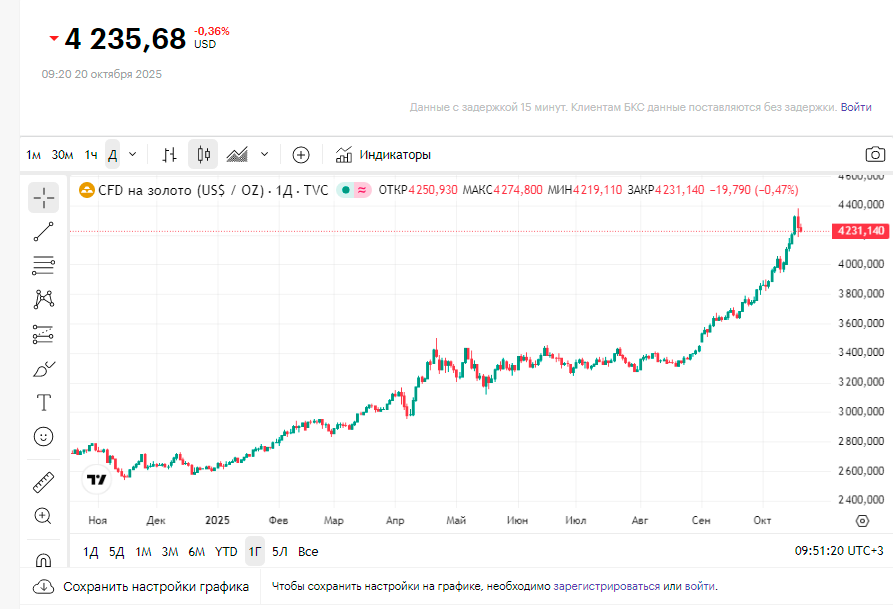
Task: Click the zoom in magnifier tool
Action: 43,516
